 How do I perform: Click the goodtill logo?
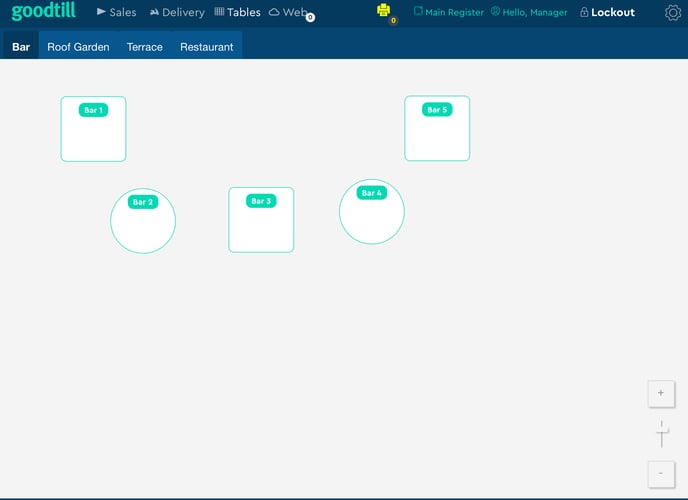point(43,11)
